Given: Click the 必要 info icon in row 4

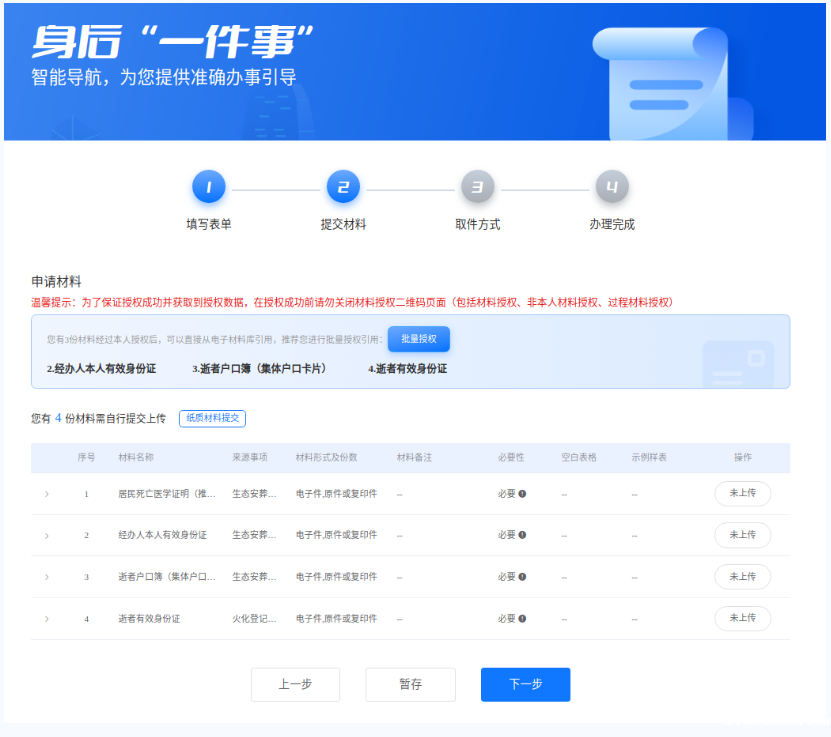Looking at the screenshot, I should 522,619.
